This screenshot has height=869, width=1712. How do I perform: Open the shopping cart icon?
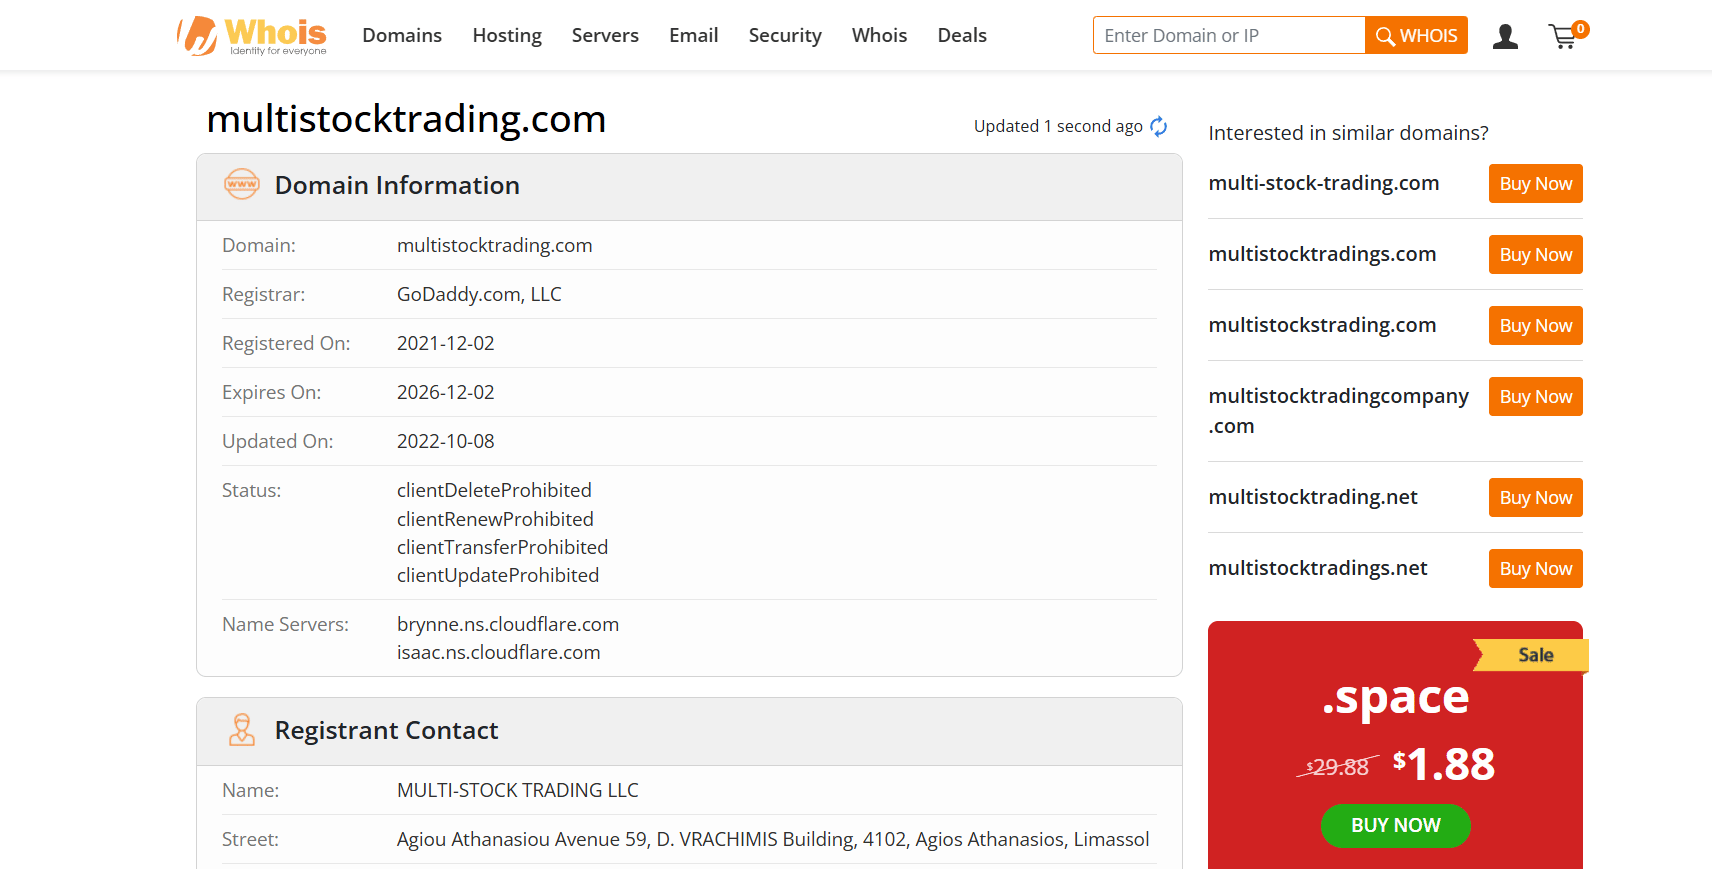pos(1567,35)
